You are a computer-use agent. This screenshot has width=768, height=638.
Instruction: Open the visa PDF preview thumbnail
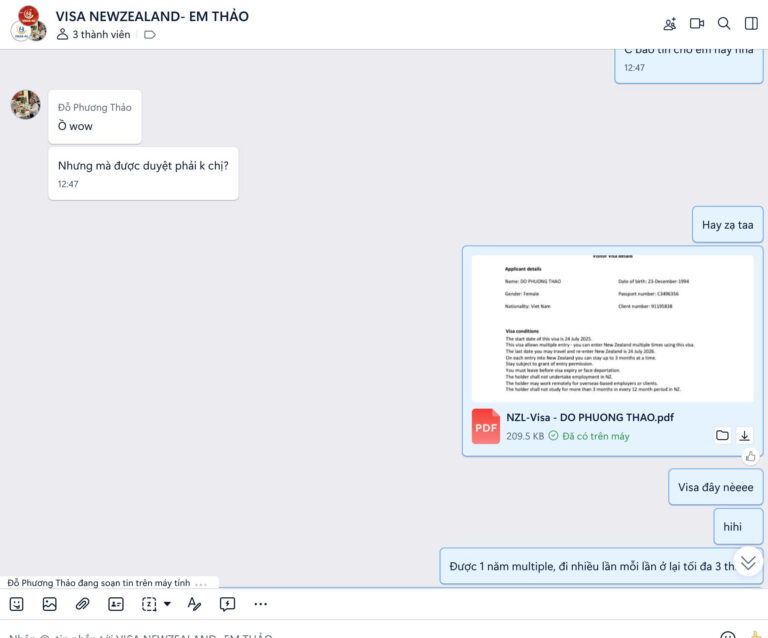tap(612, 328)
